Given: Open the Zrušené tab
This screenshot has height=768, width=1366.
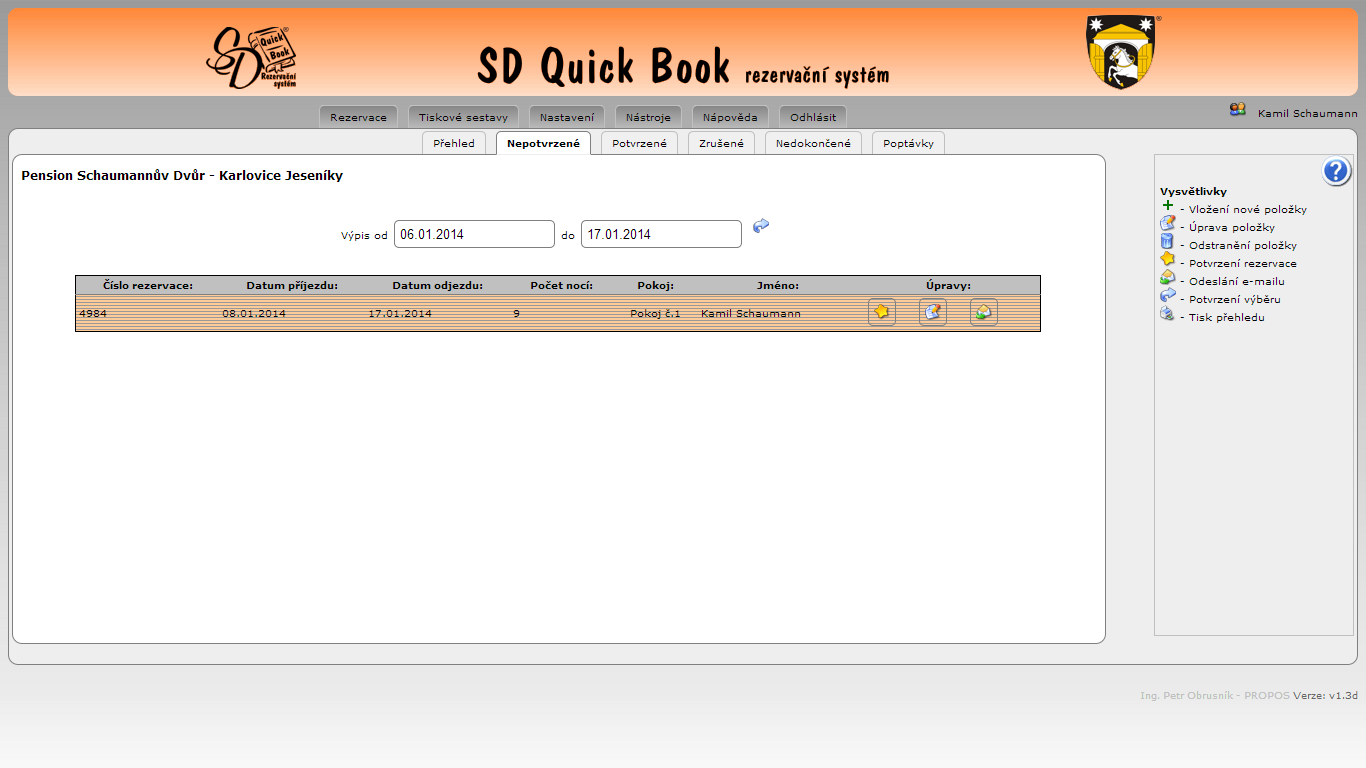Looking at the screenshot, I should point(722,143).
